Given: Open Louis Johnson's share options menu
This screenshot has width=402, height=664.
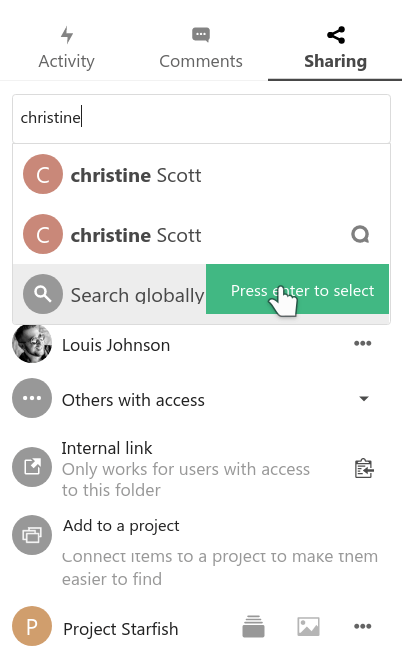Looking at the screenshot, I should pos(363,343).
